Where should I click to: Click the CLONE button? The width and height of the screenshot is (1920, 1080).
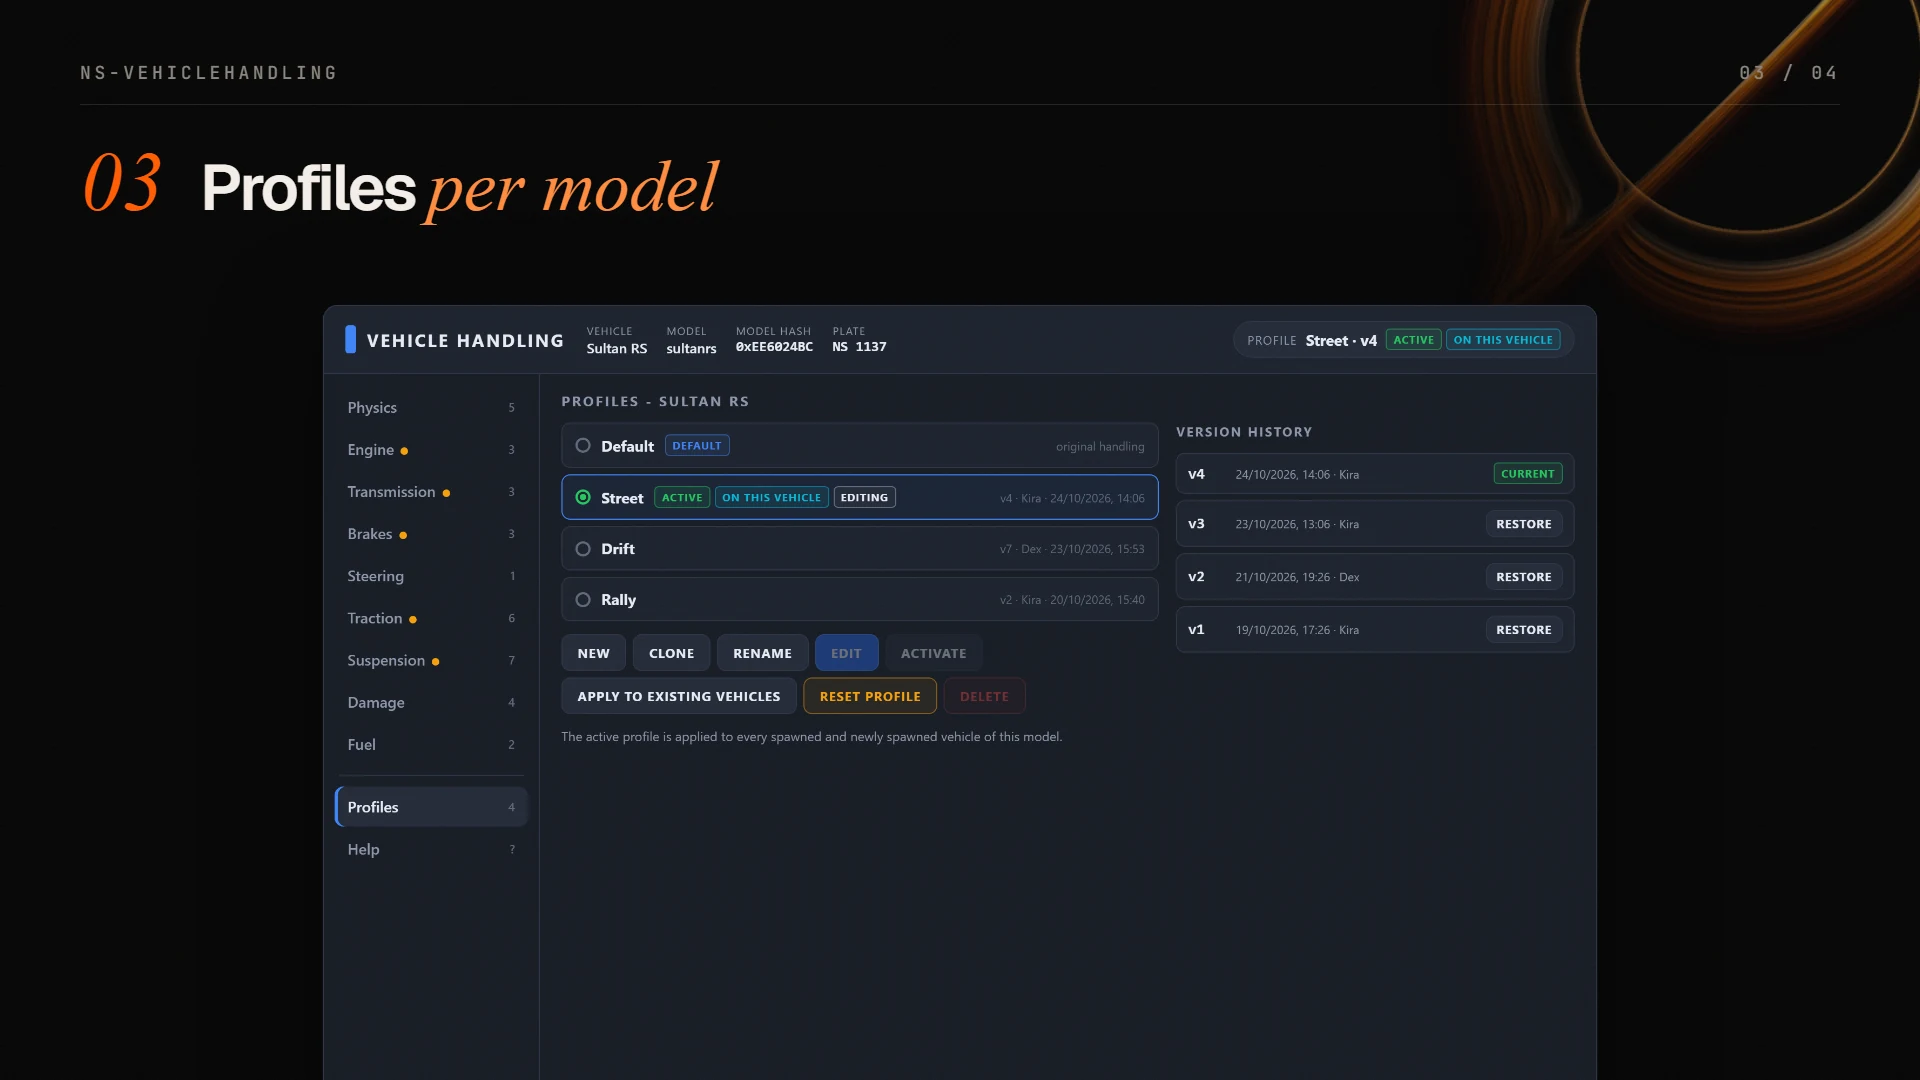(x=671, y=653)
